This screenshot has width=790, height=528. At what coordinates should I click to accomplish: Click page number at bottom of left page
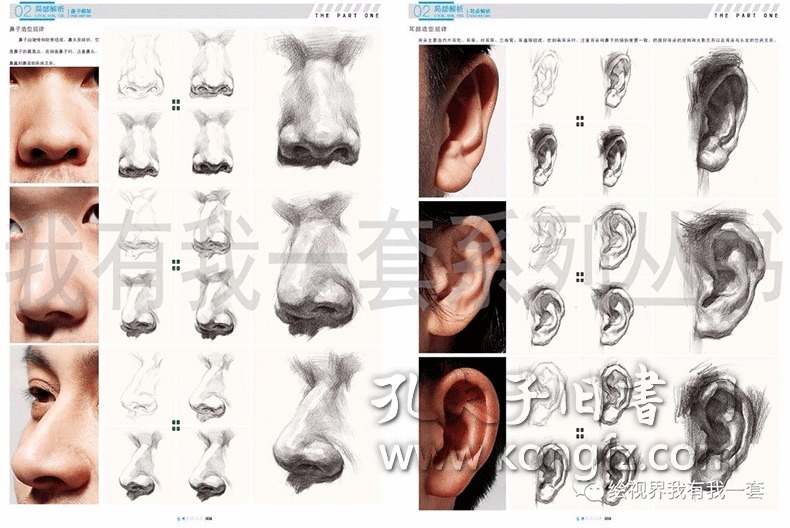pos(207,518)
